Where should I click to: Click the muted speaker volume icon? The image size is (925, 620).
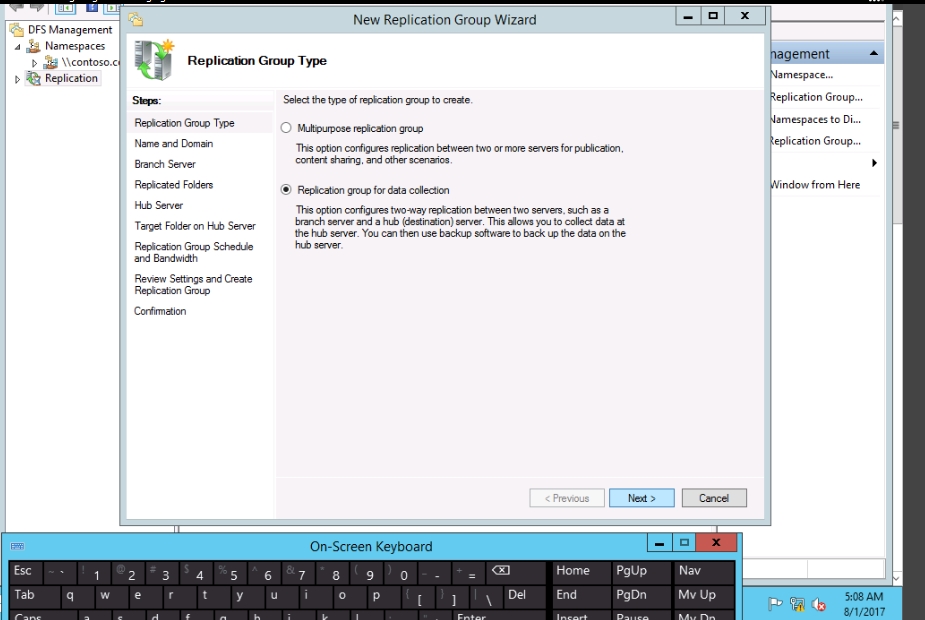(819, 604)
